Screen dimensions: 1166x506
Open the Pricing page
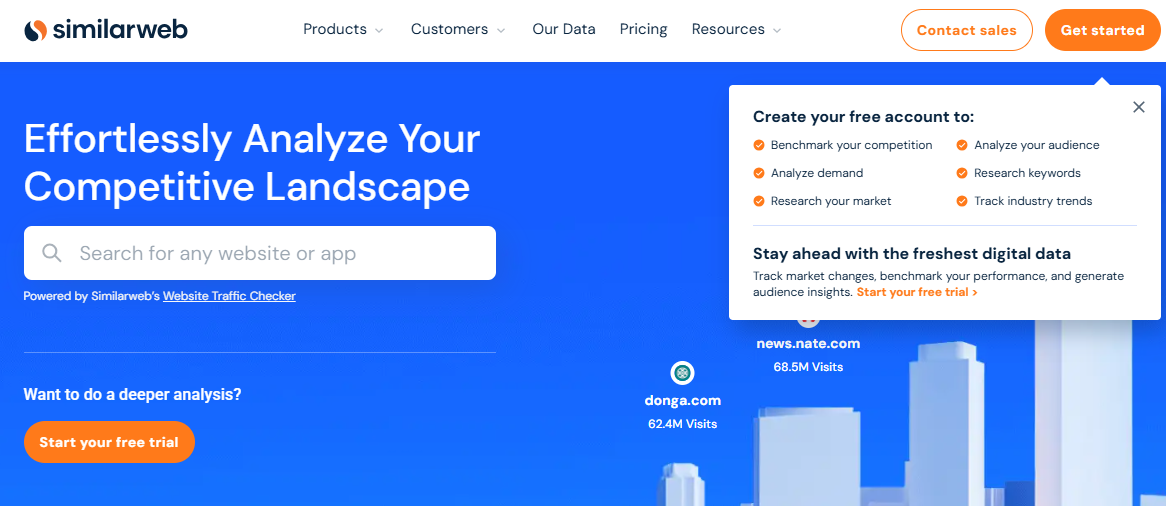coord(643,29)
